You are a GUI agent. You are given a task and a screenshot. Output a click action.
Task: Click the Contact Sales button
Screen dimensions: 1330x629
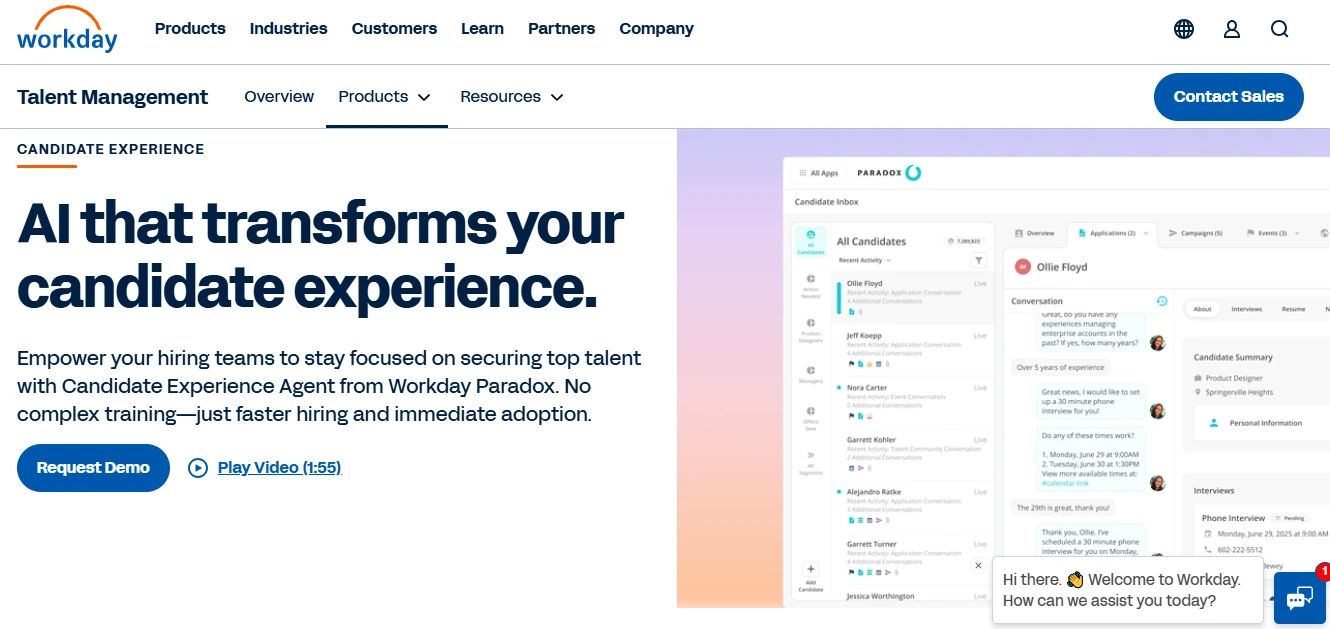[x=1229, y=97]
